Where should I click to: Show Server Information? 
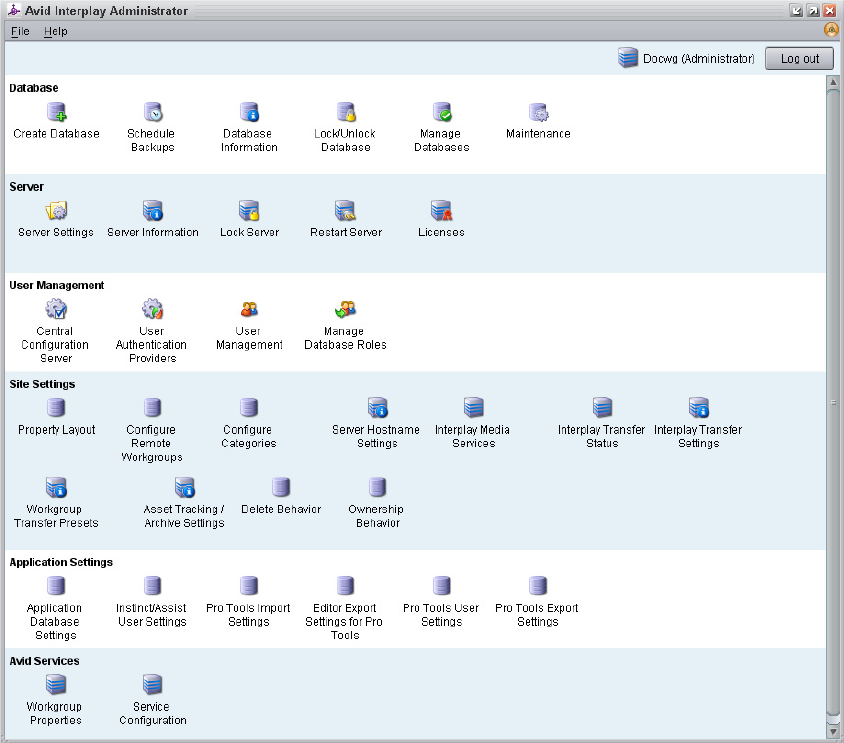coord(153,211)
